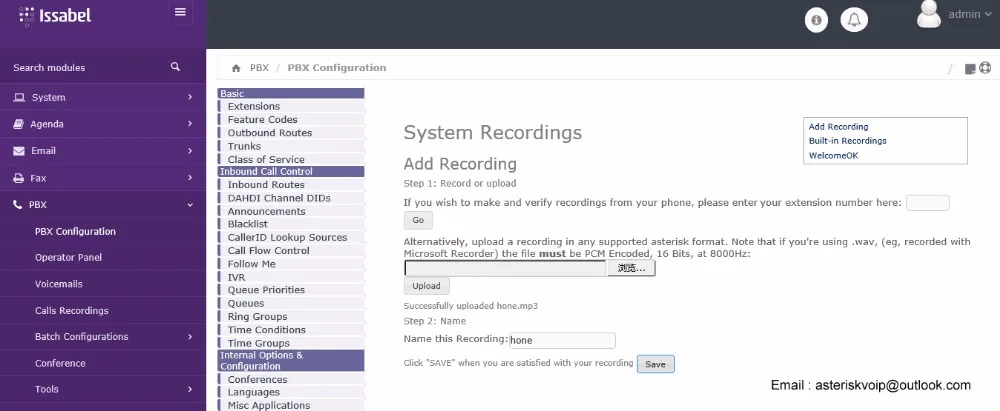
Task: Open PBX Configuration in sidebar
Action: pos(75,232)
